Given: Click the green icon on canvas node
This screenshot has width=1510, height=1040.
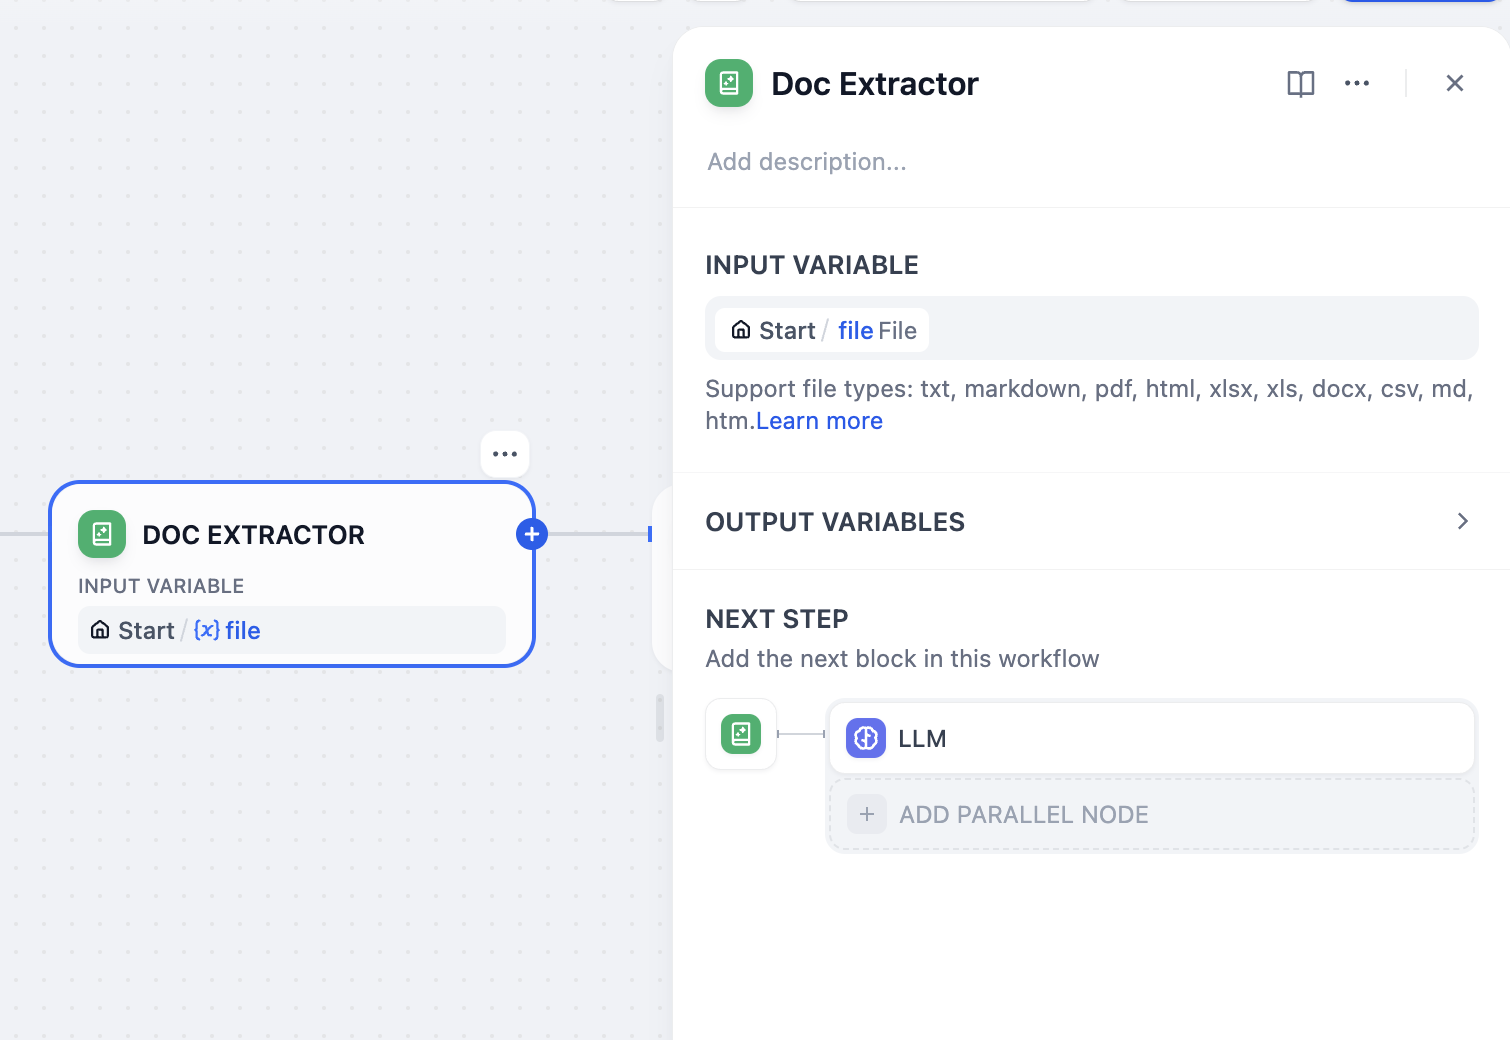Looking at the screenshot, I should tap(102, 534).
